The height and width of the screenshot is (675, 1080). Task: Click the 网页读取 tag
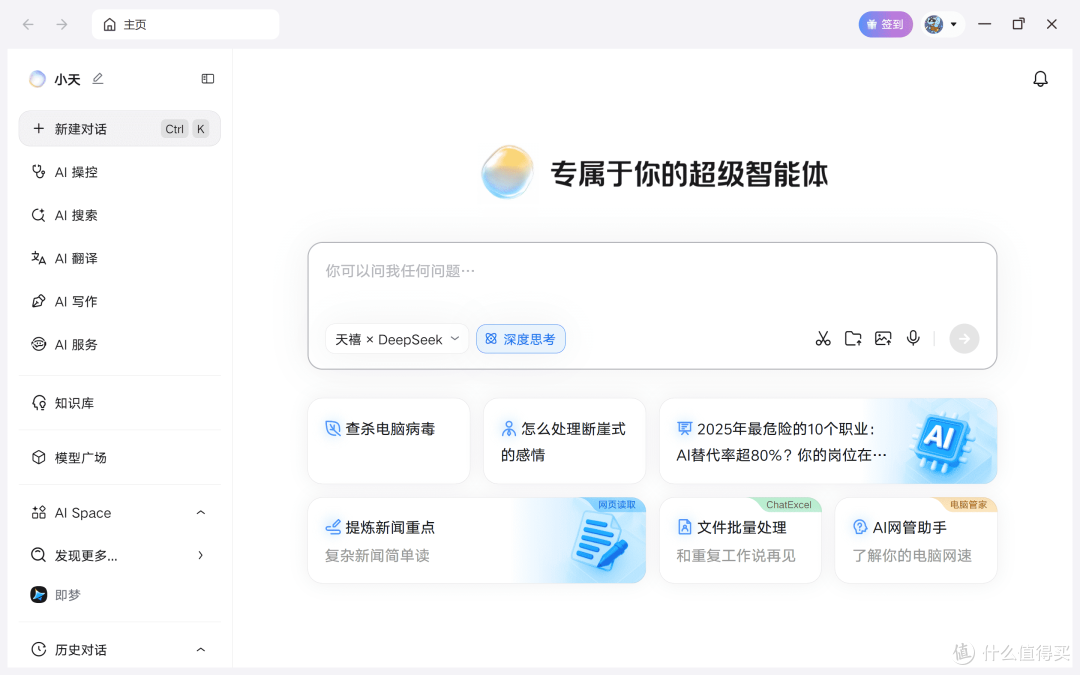(x=616, y=505)
